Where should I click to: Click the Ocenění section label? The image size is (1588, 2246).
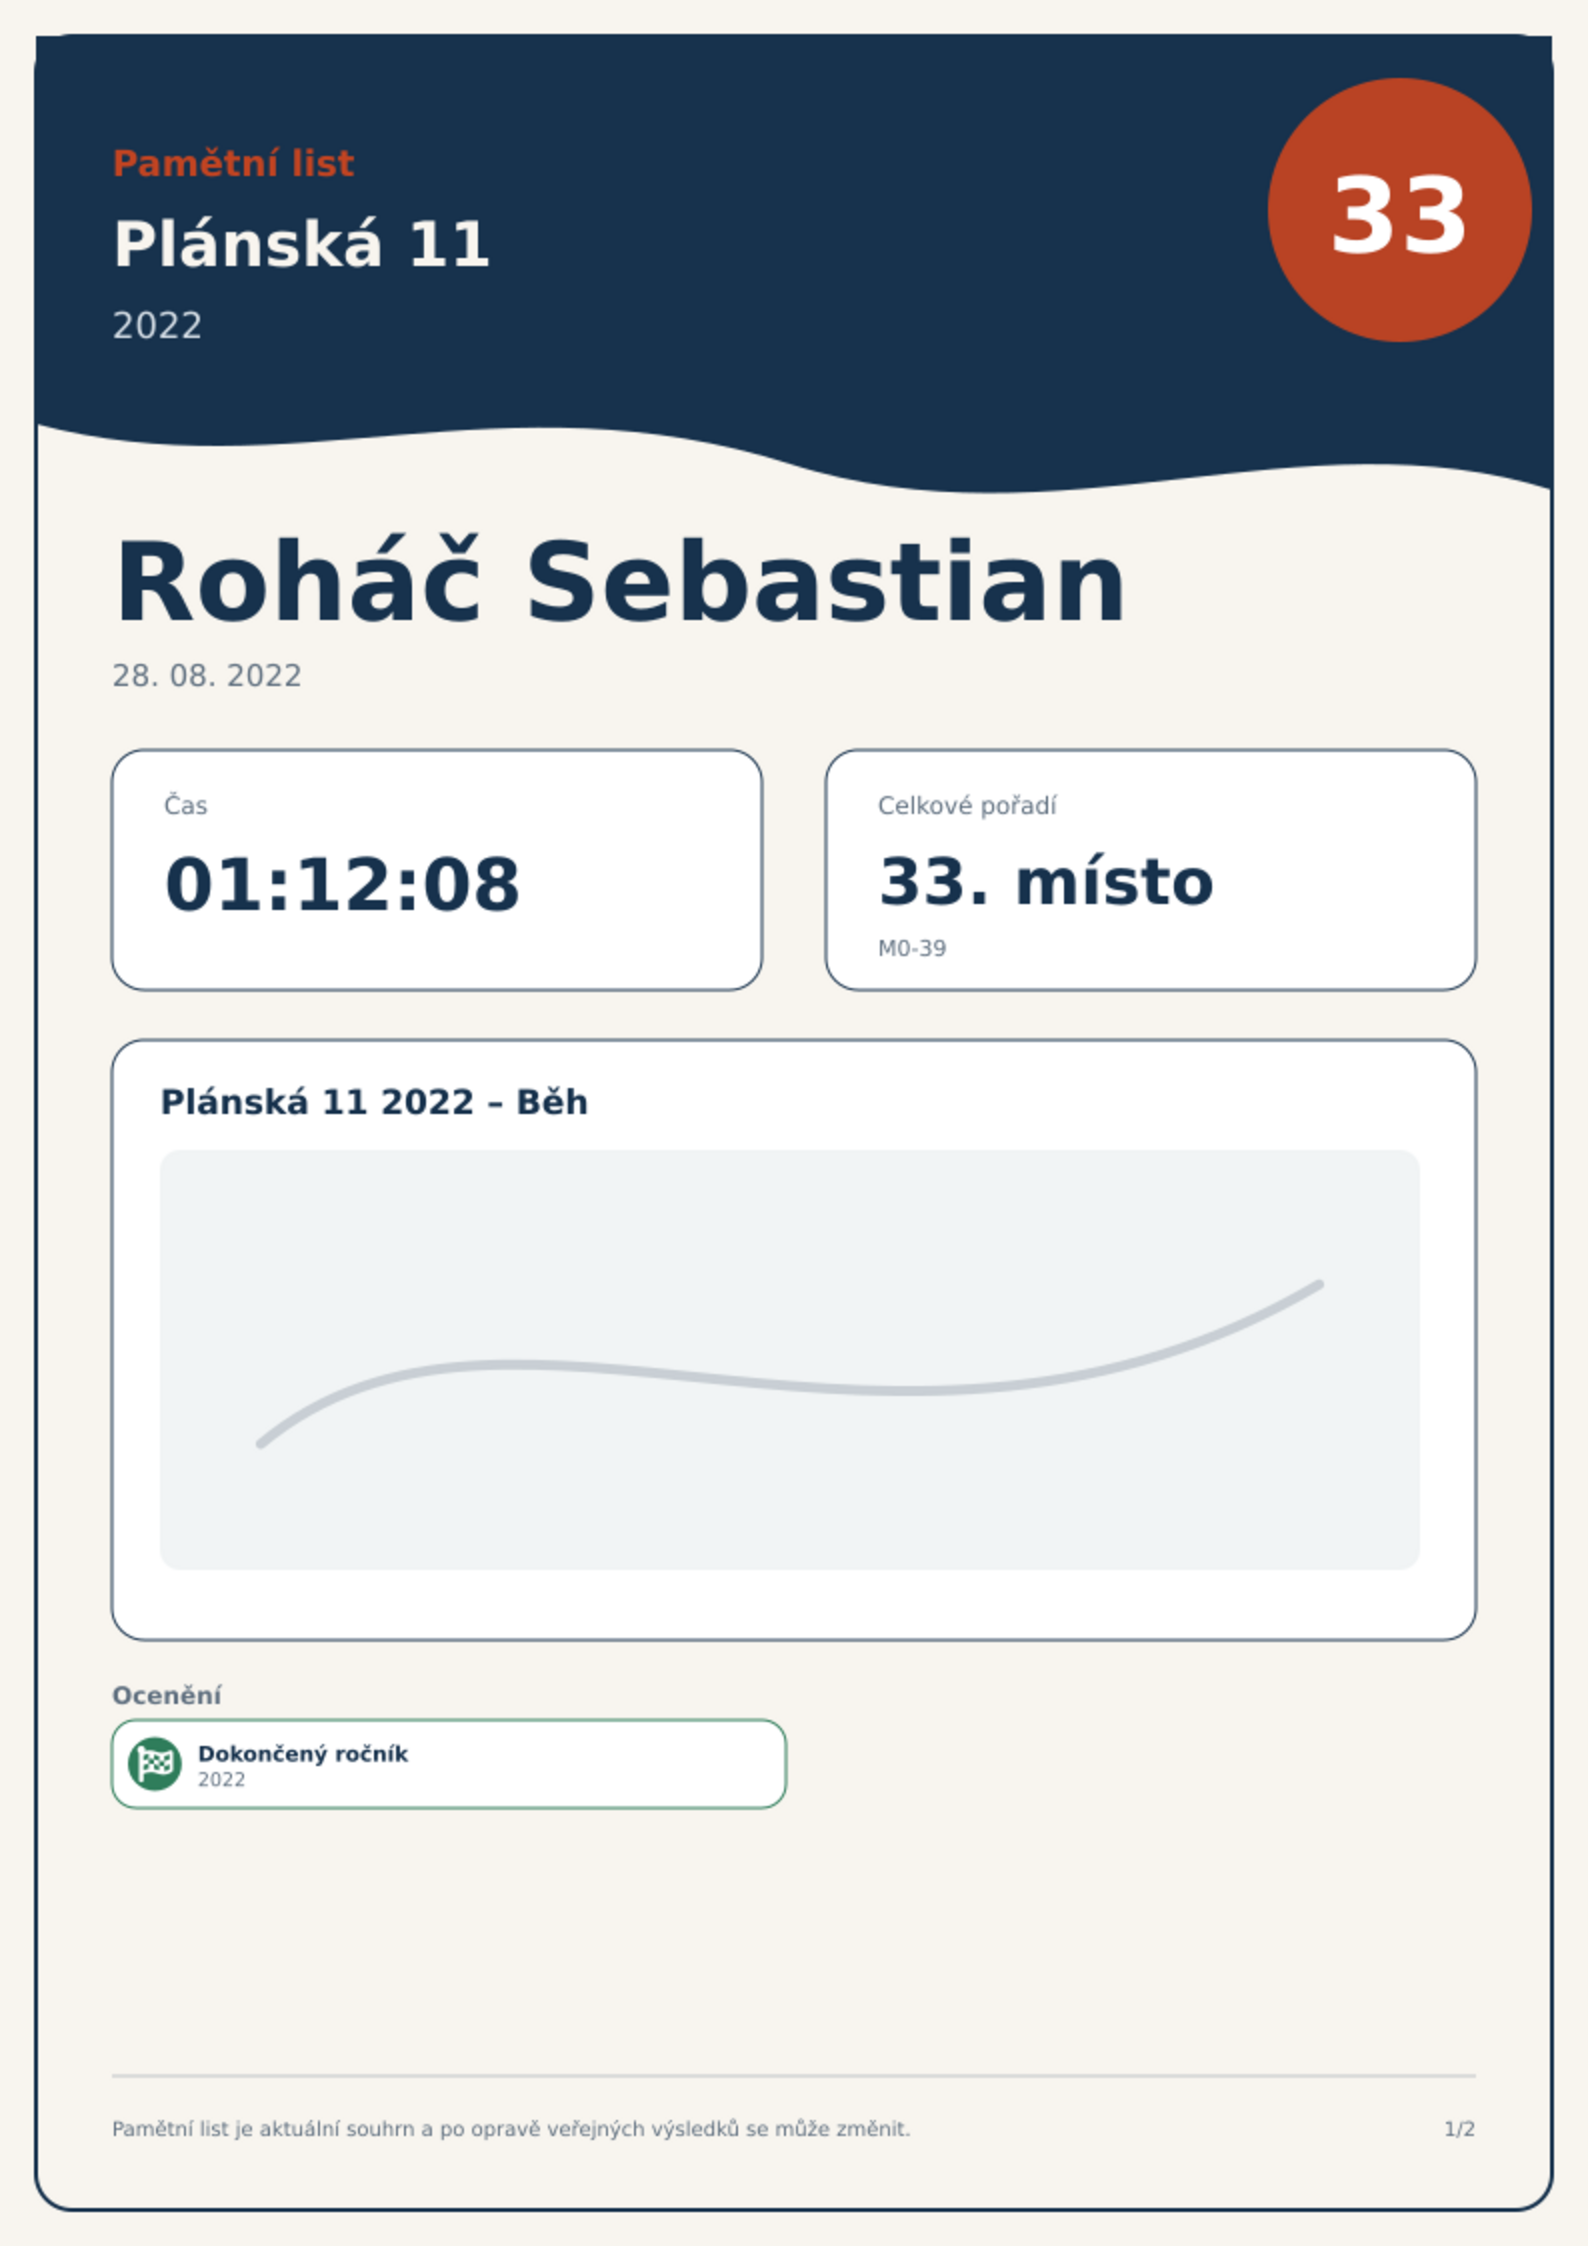coord(166,1694)
